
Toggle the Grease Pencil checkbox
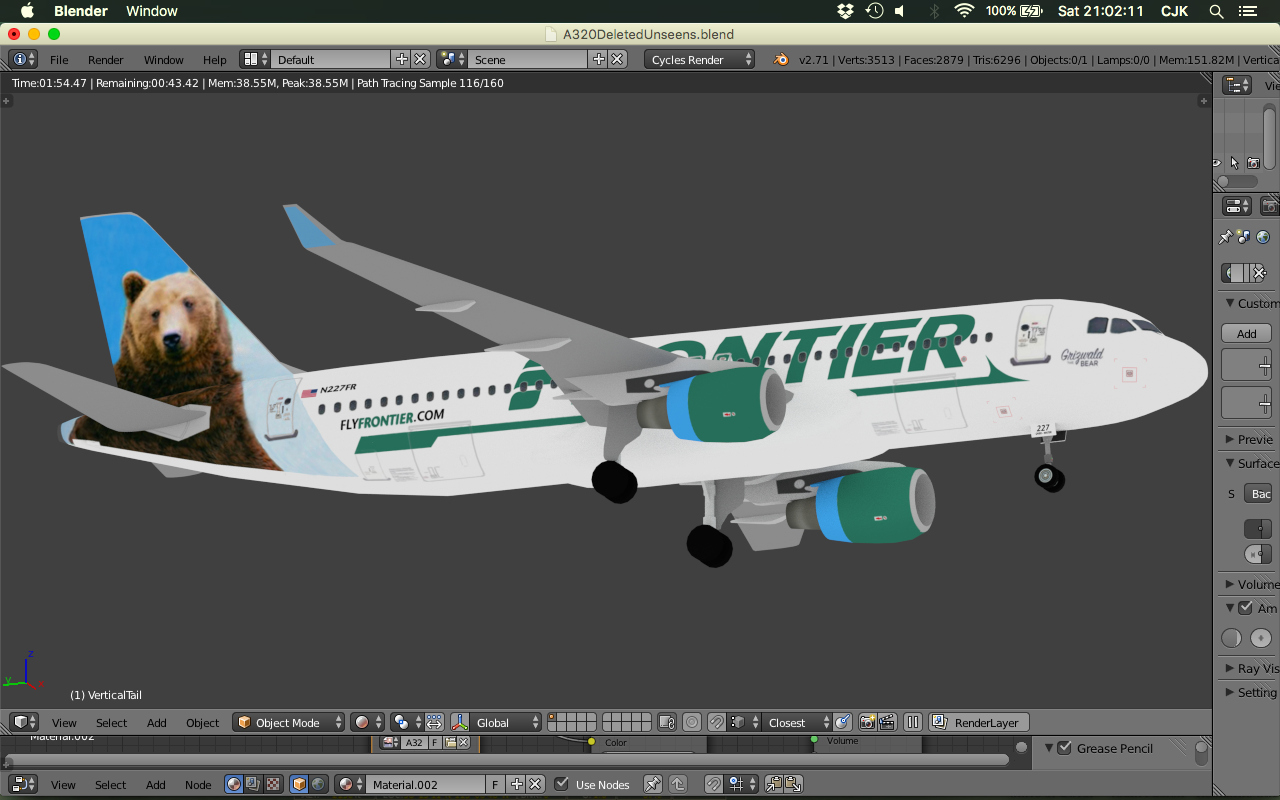coord(1065,748)
